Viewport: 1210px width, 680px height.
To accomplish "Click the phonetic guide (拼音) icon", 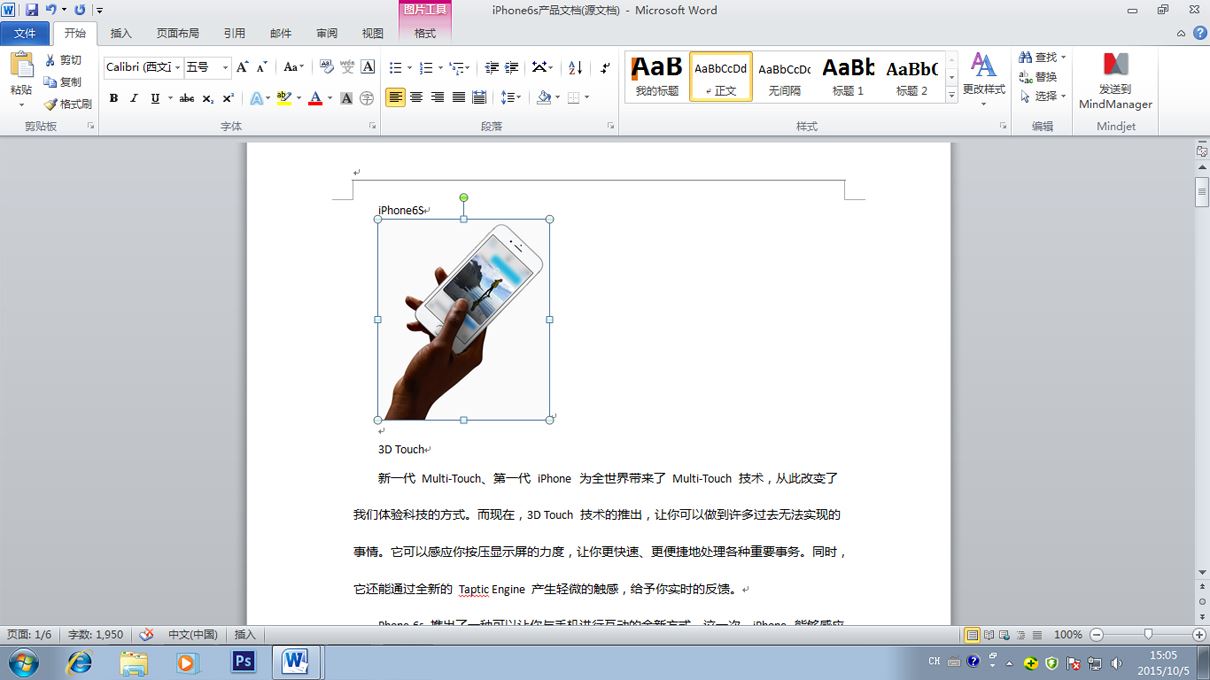I will tap(347, 67).
